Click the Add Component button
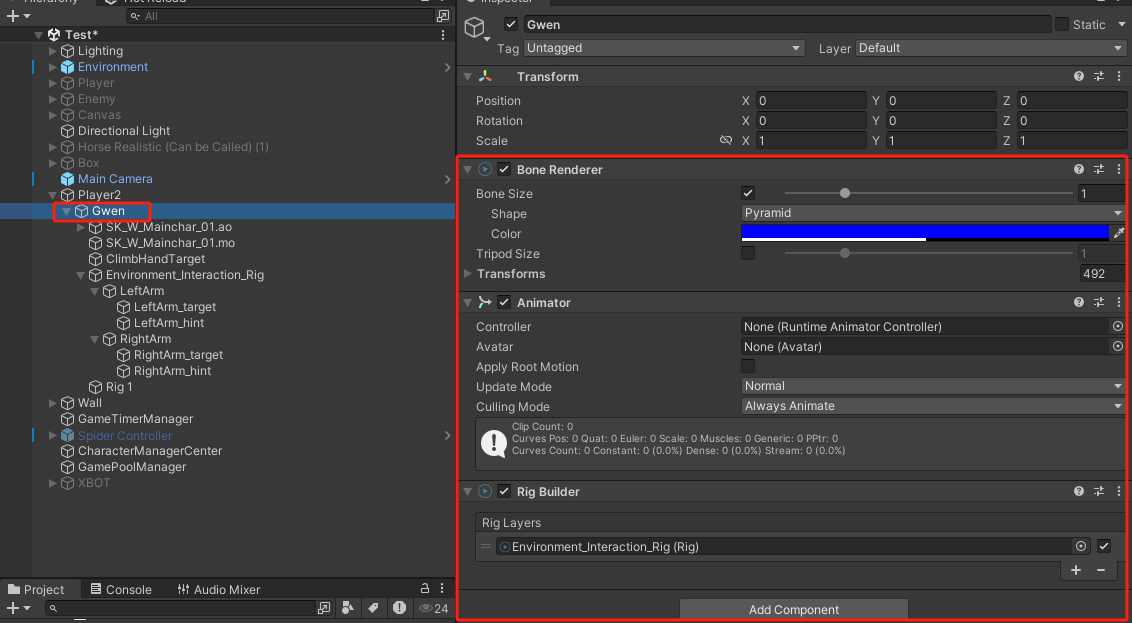Image resolution: width=1132 pixels, height=623 pixels. (794, 610)
